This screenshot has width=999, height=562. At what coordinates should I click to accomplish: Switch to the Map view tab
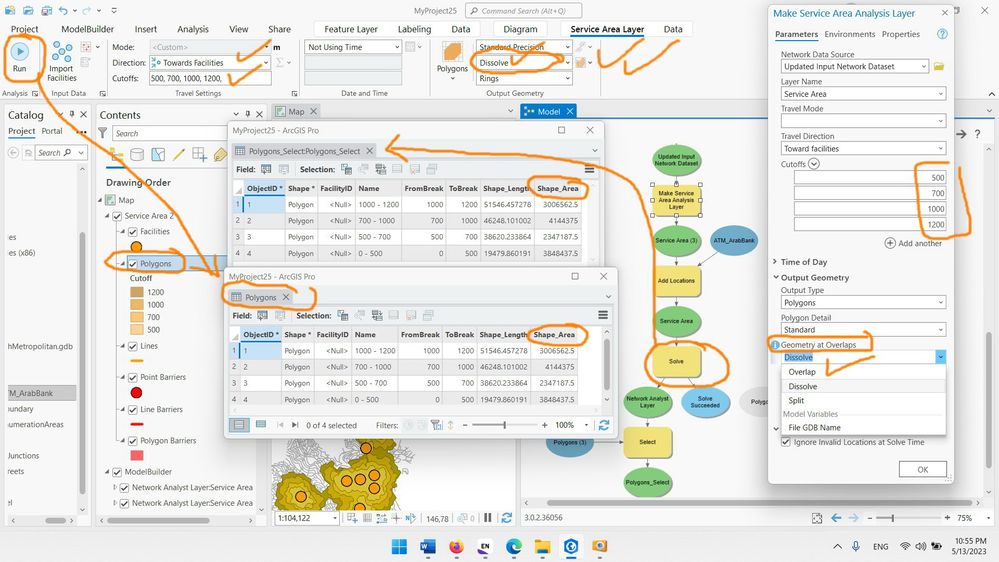tap(296, 112)
